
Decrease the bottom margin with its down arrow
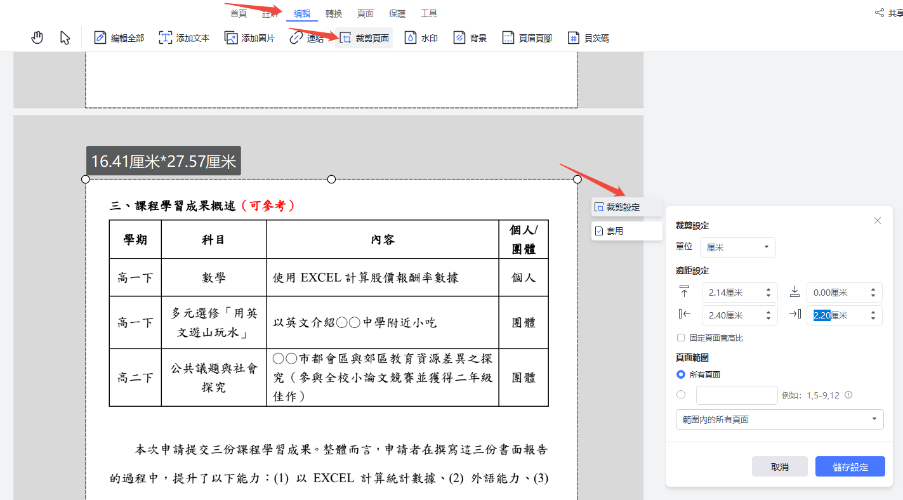(873, 296)
